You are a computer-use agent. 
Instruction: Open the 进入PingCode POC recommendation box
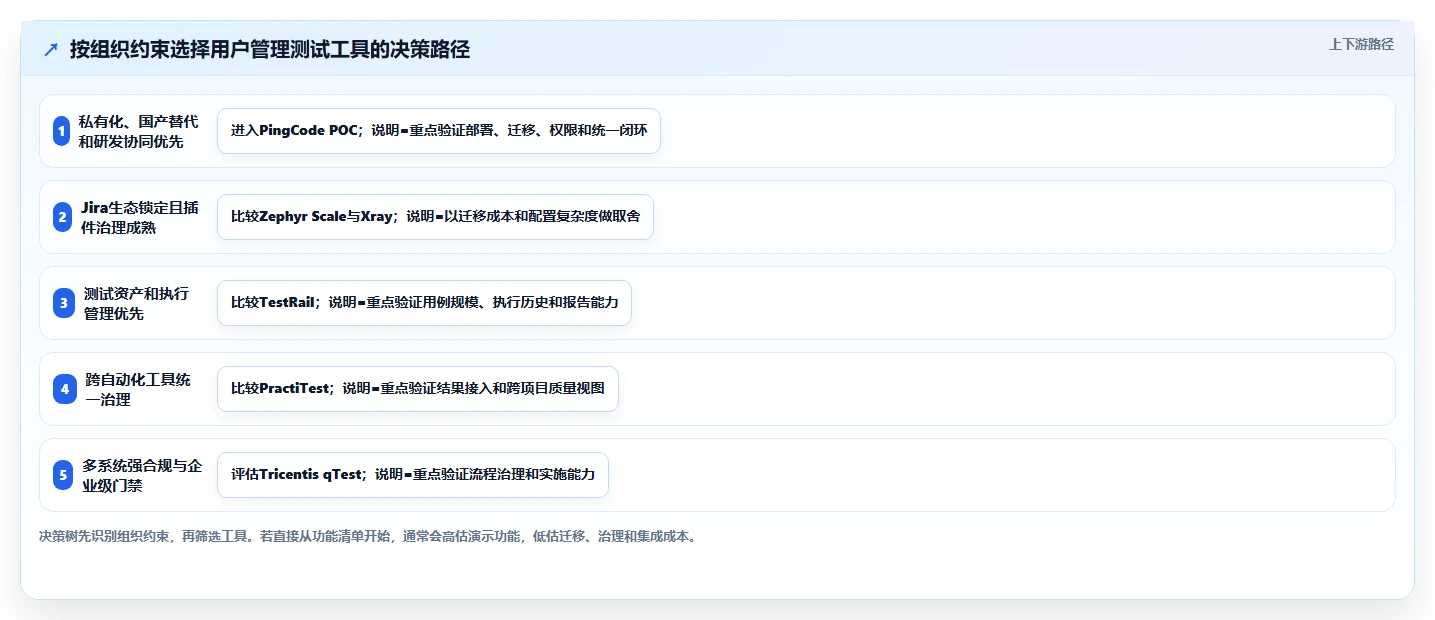click(x=439, y=131)
